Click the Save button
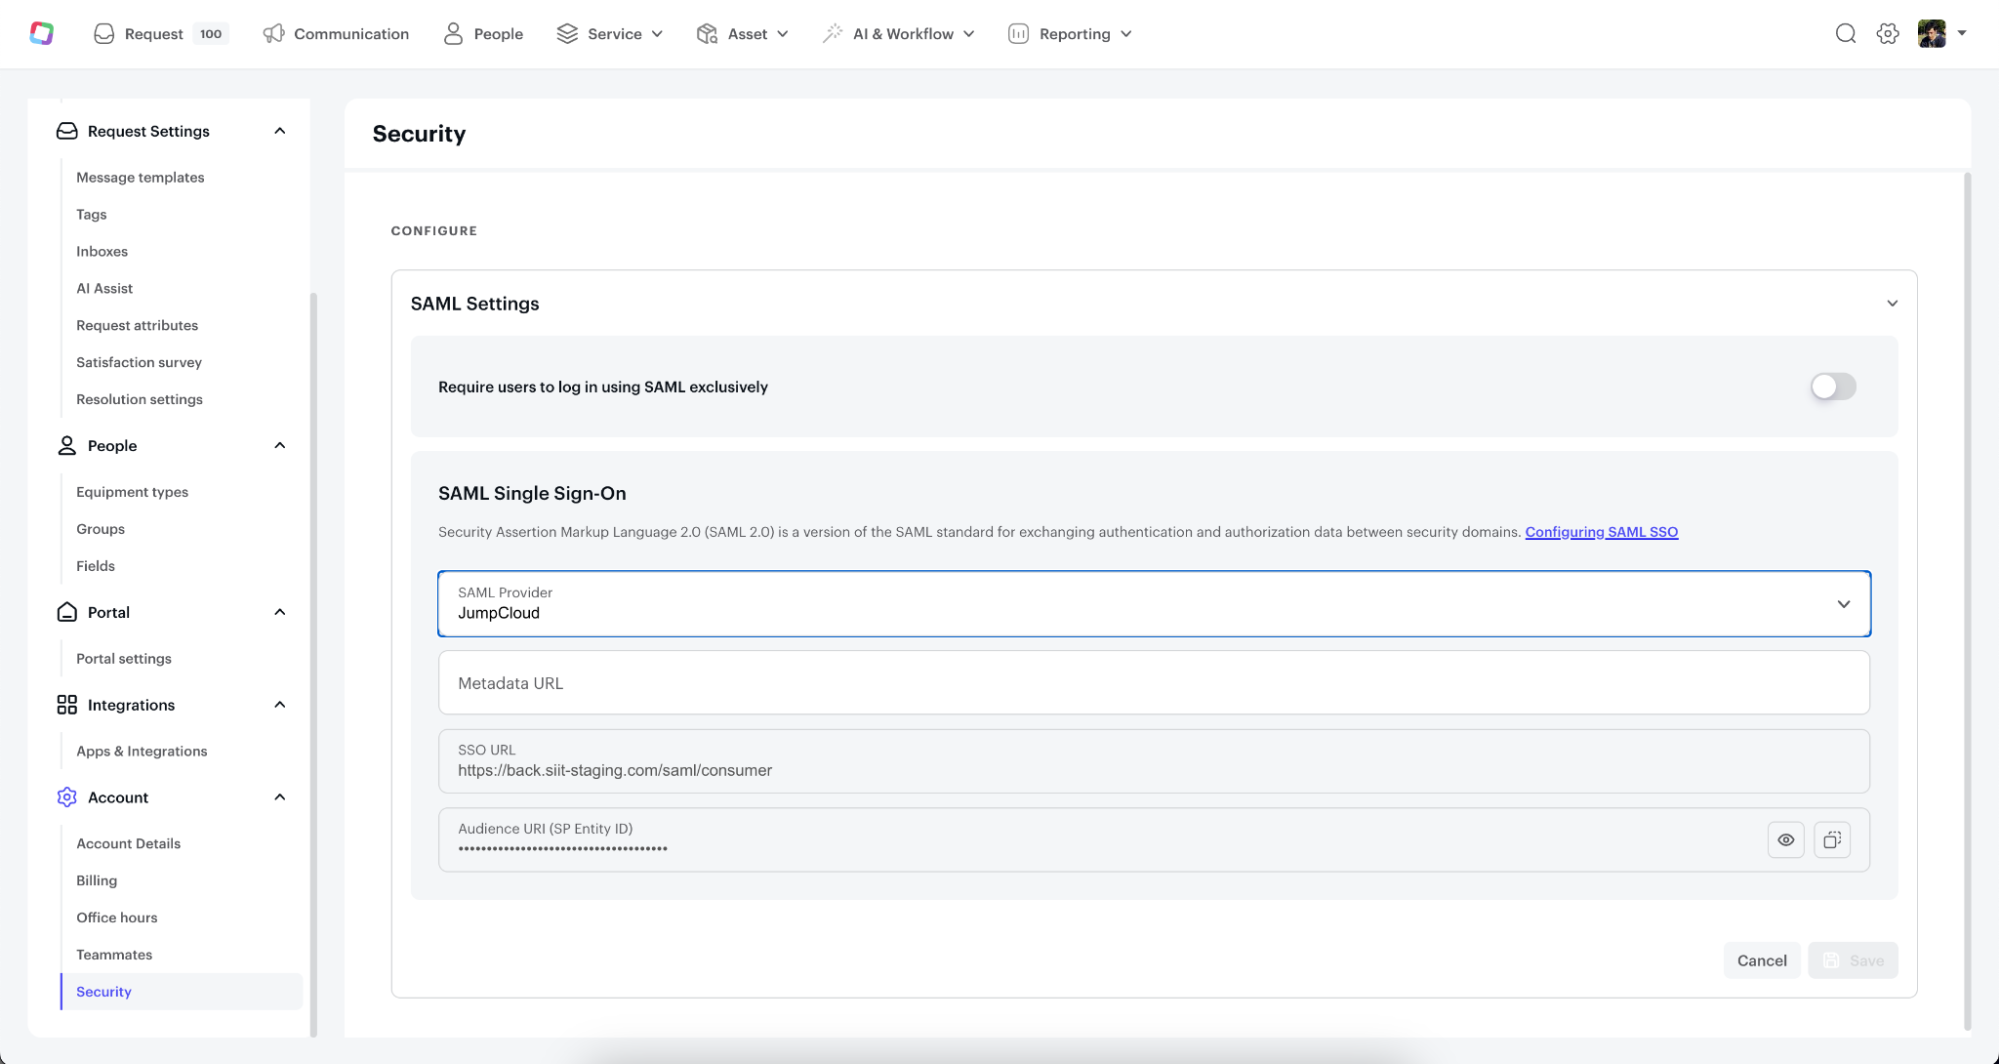Image resolution: width=1999 pixels, height=1064 pixels. [x=1852, y=961]
